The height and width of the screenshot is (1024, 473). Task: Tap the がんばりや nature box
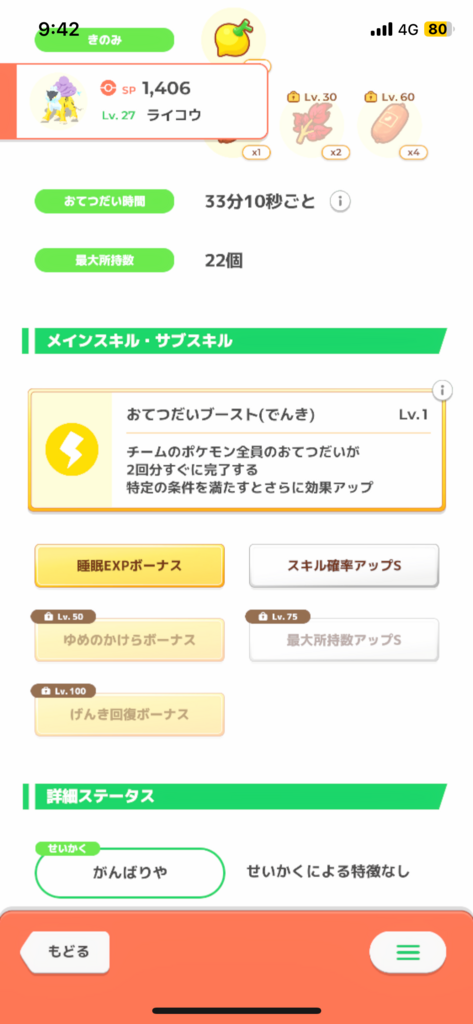click(130, 872)
